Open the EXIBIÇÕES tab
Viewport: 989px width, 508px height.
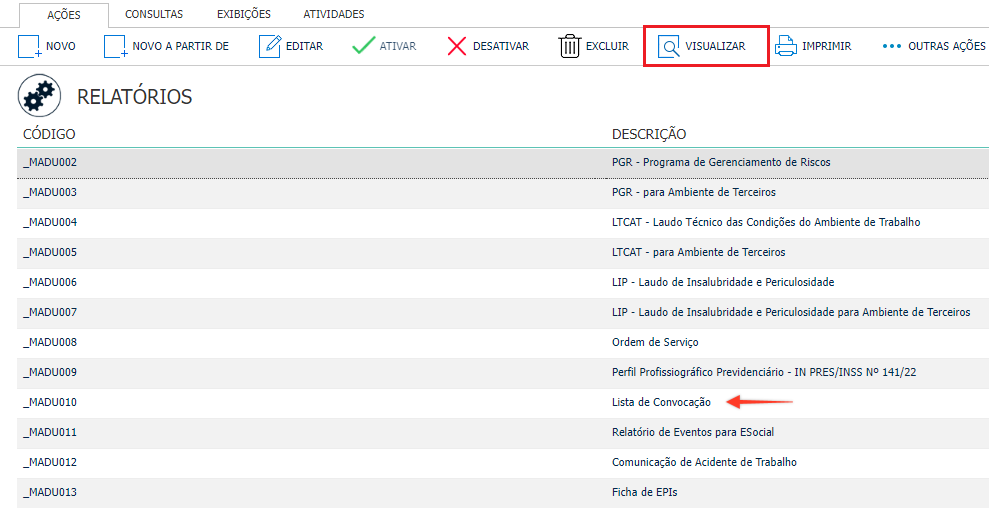(243, 14)
